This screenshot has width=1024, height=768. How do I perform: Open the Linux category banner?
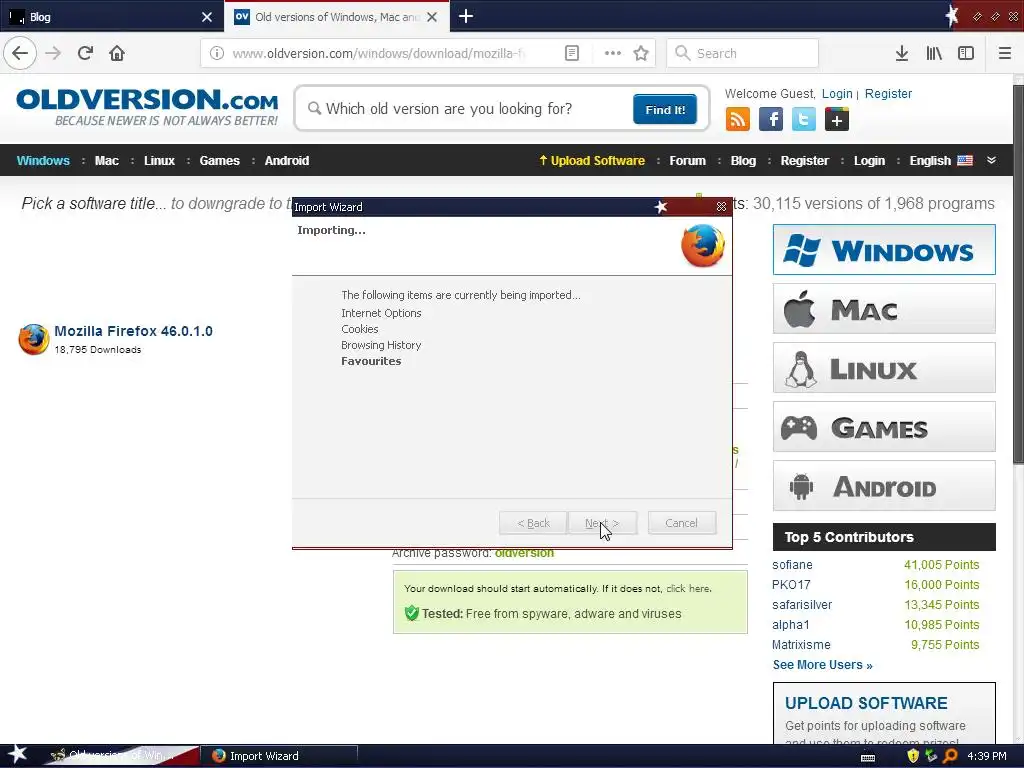884,368
